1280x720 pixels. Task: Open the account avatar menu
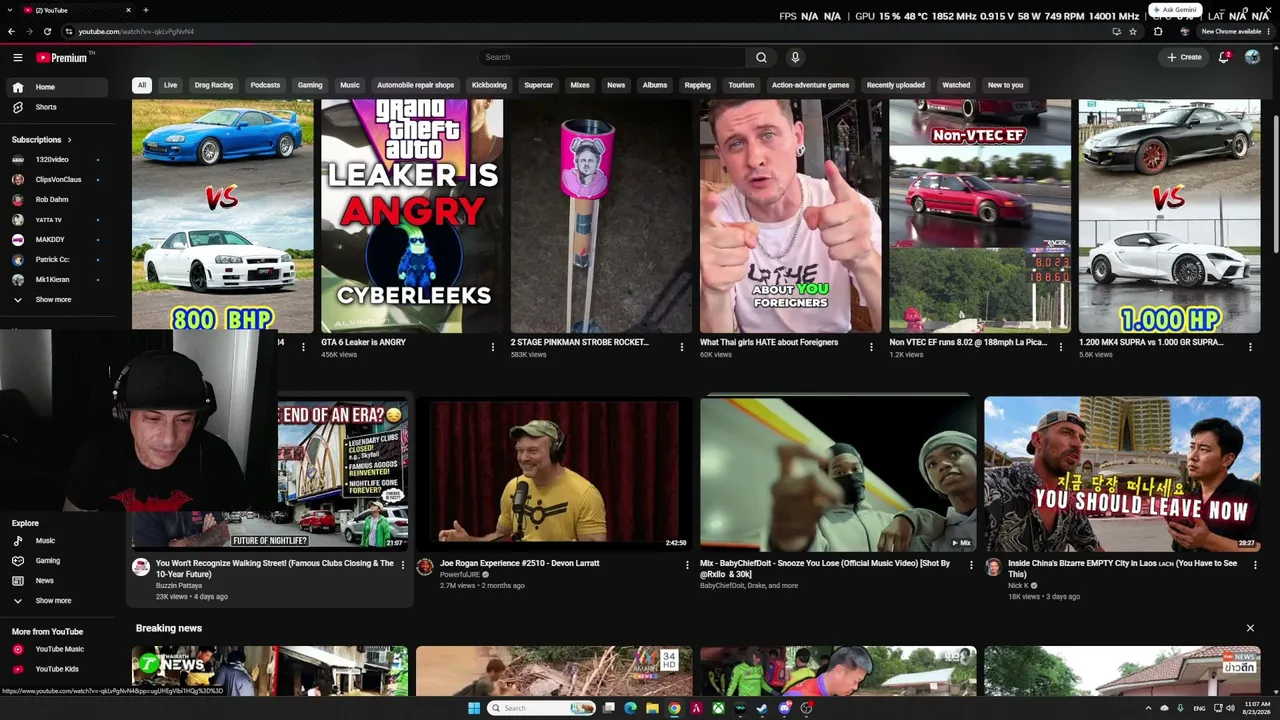point(1252,57)
